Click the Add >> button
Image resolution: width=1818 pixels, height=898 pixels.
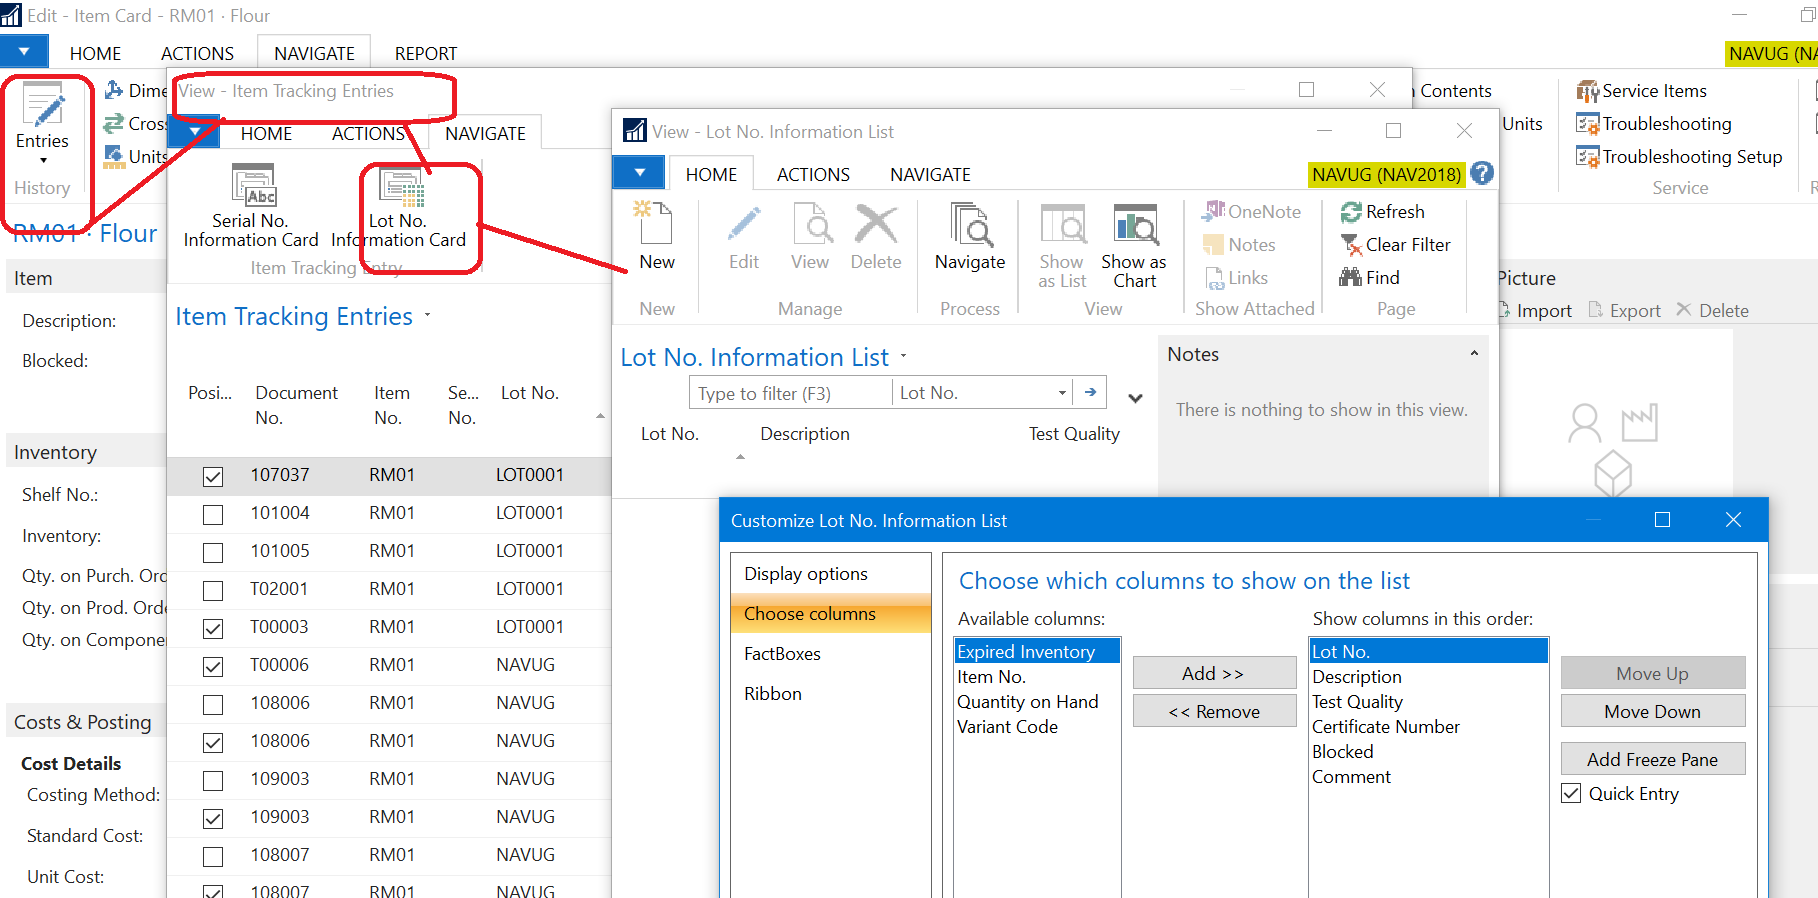tap(1214, 673)
